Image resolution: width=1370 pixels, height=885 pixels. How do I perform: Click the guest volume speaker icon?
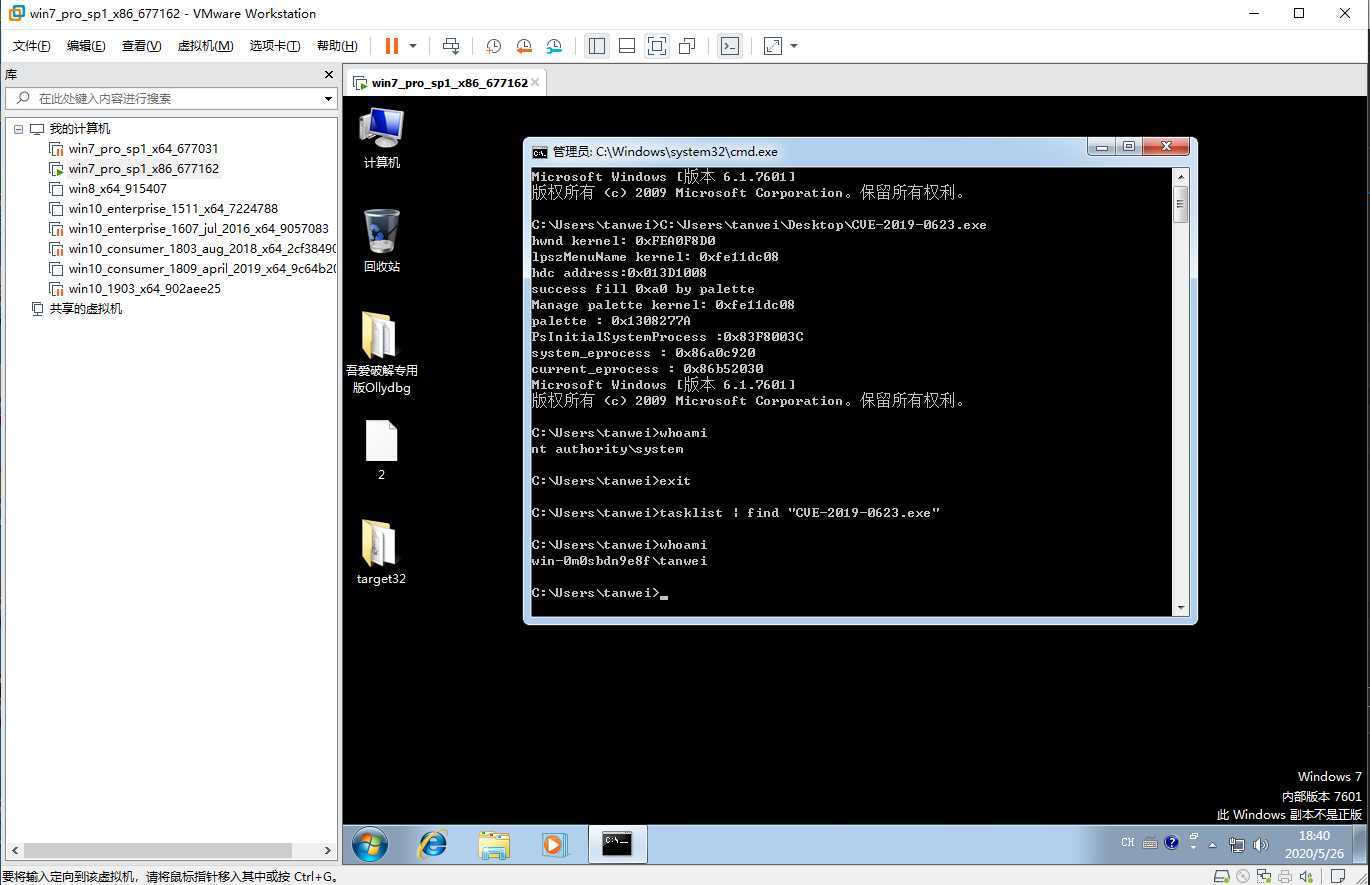pyautogui.click(x=1260, y=845)
